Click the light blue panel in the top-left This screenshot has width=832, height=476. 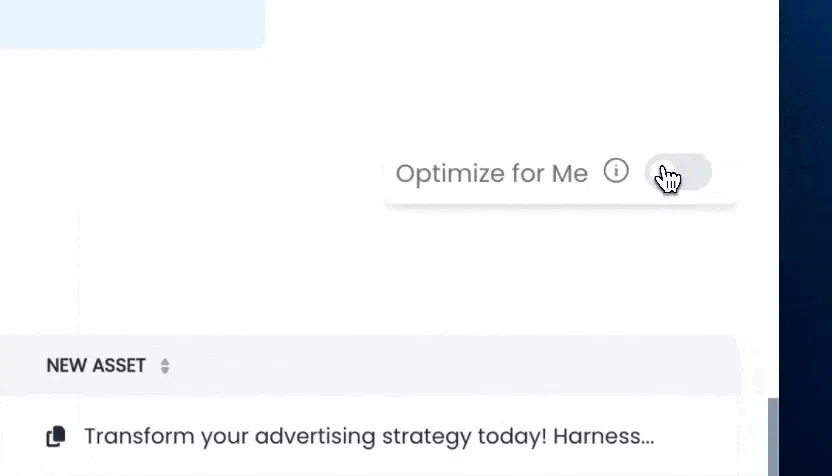[130, 22]
